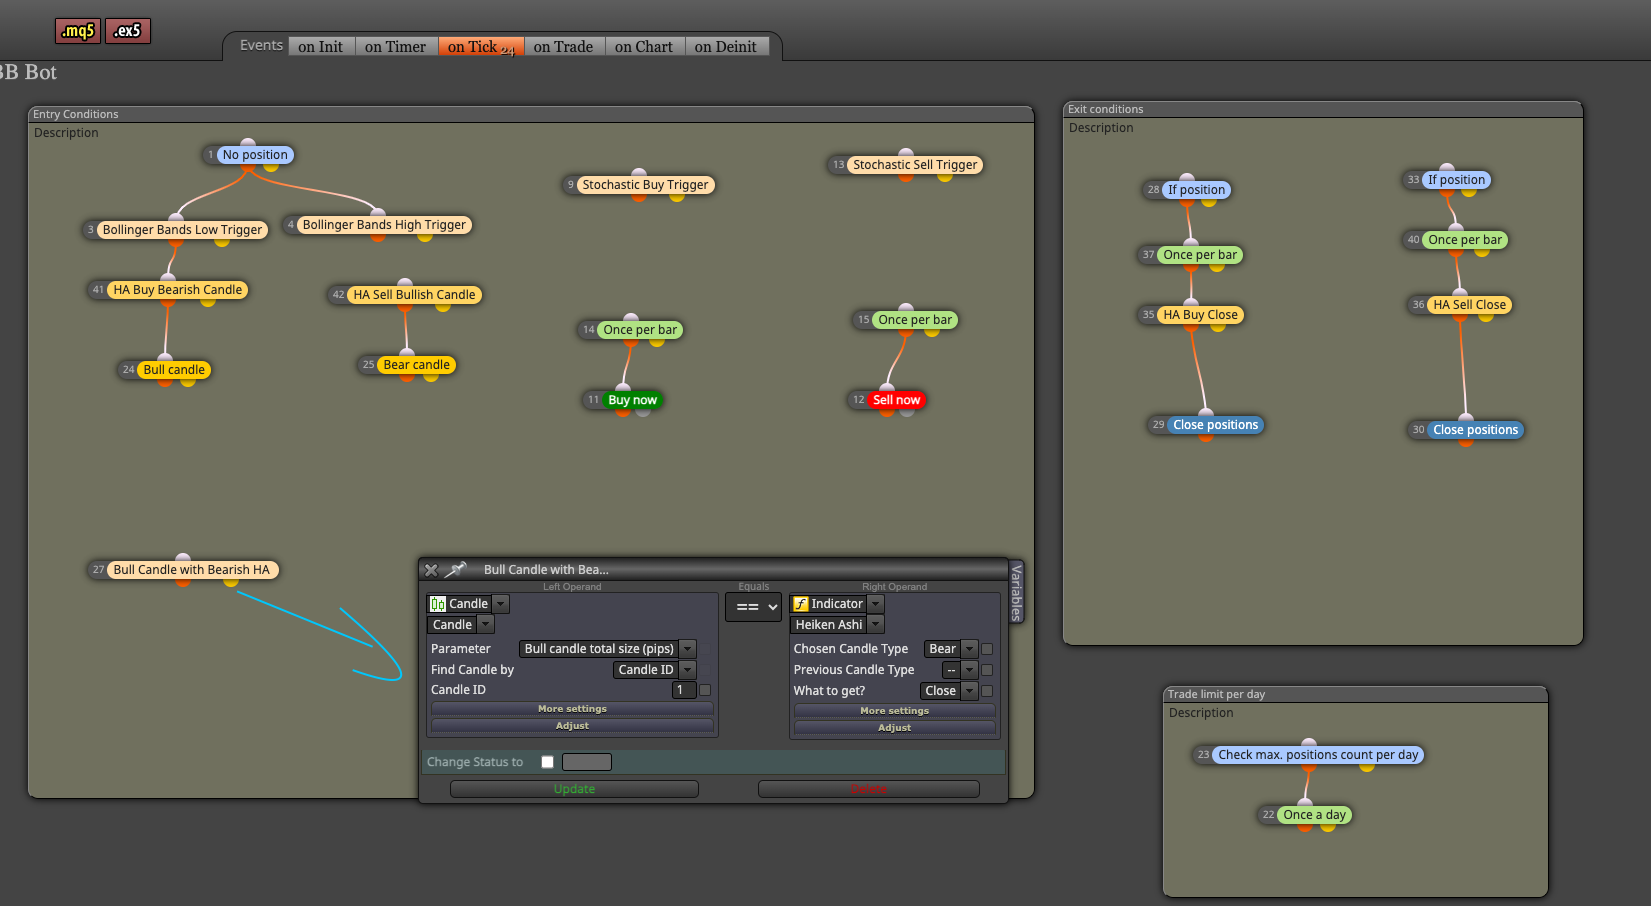1651x906 pixels.
Task: Expand the Bull candle total size parameter dropdown
Action: (688, 649)
